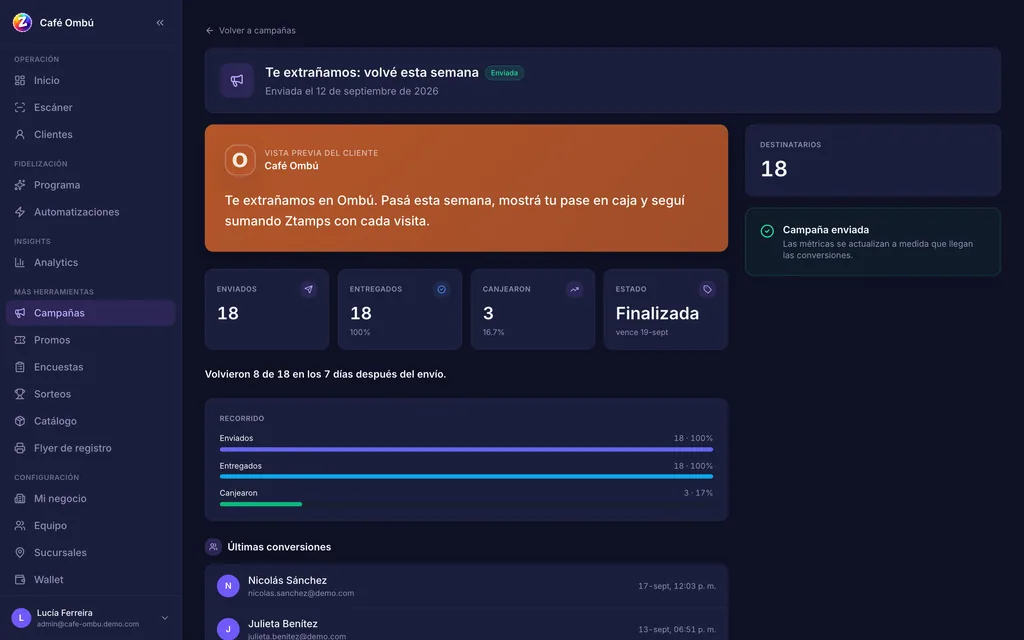Screen dimensions: 1024x640
Task: Collapse the sidebar with the double-chevron icon
Action: [x=160, y=23]
